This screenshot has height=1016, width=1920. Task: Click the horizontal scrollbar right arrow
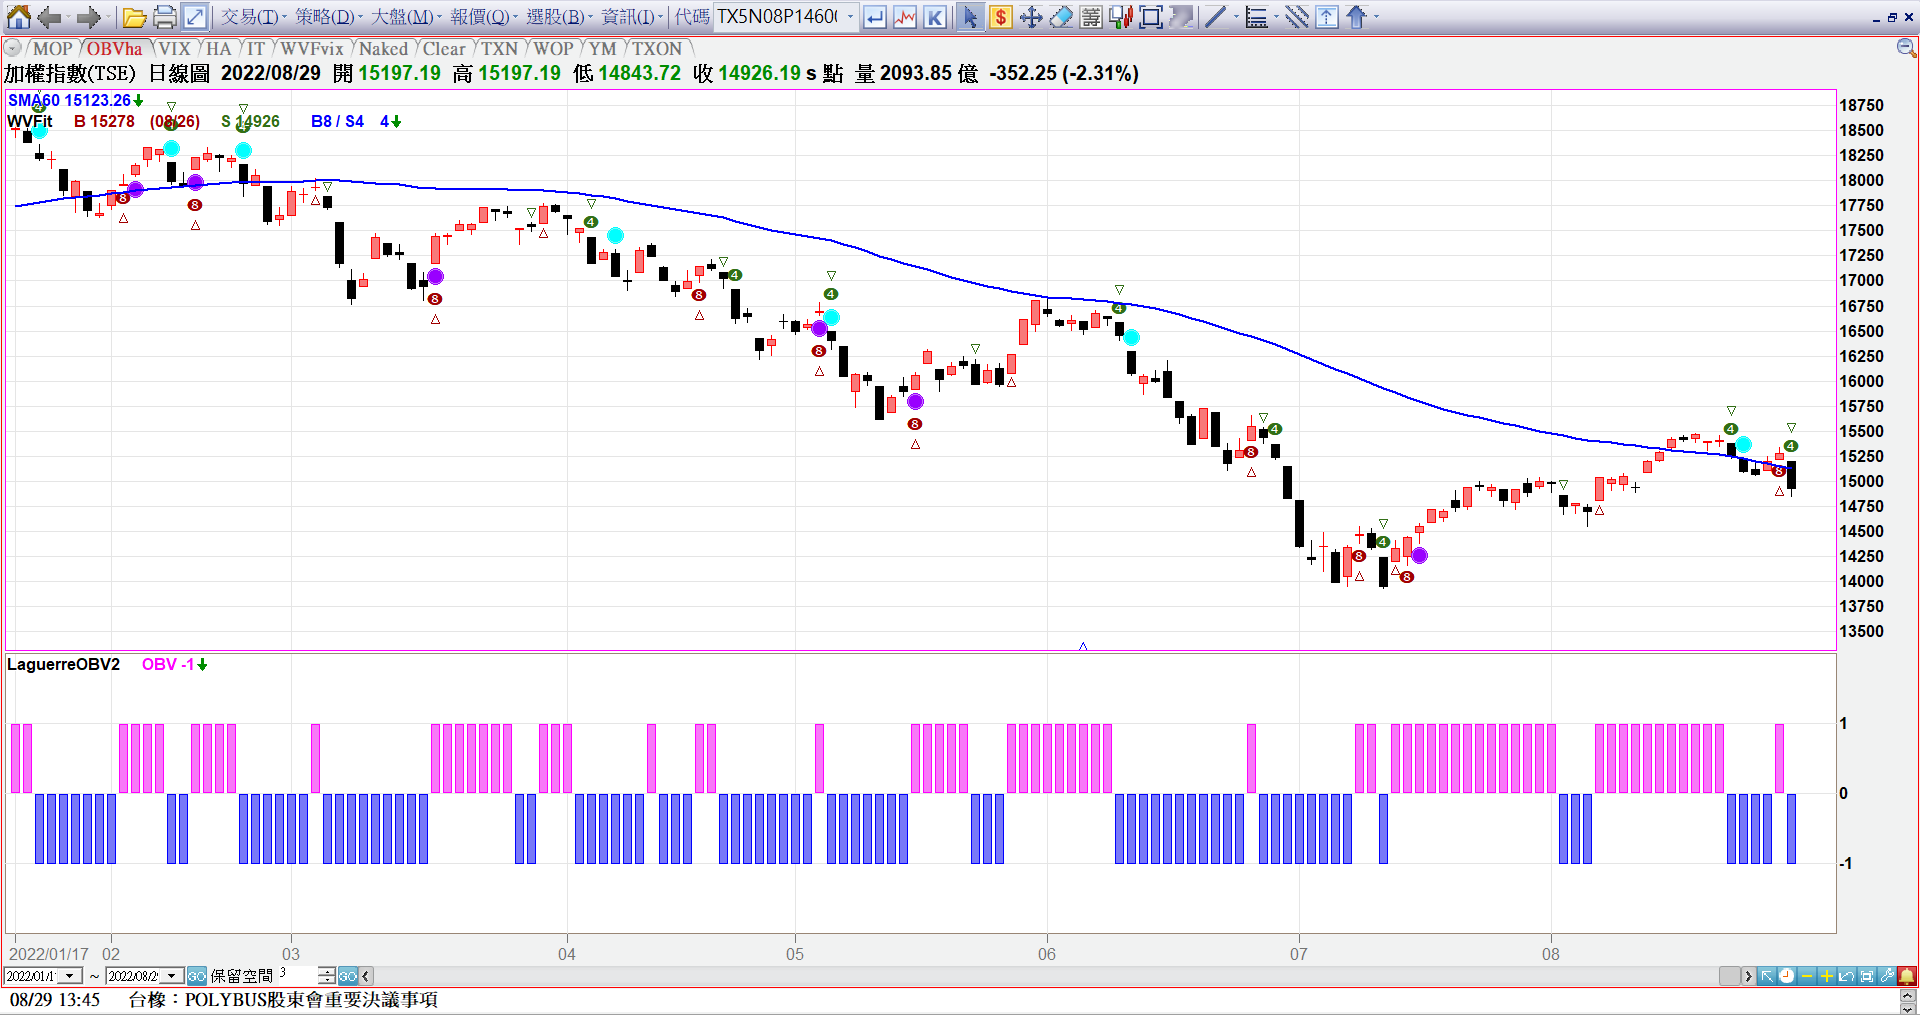point(1748,976)
